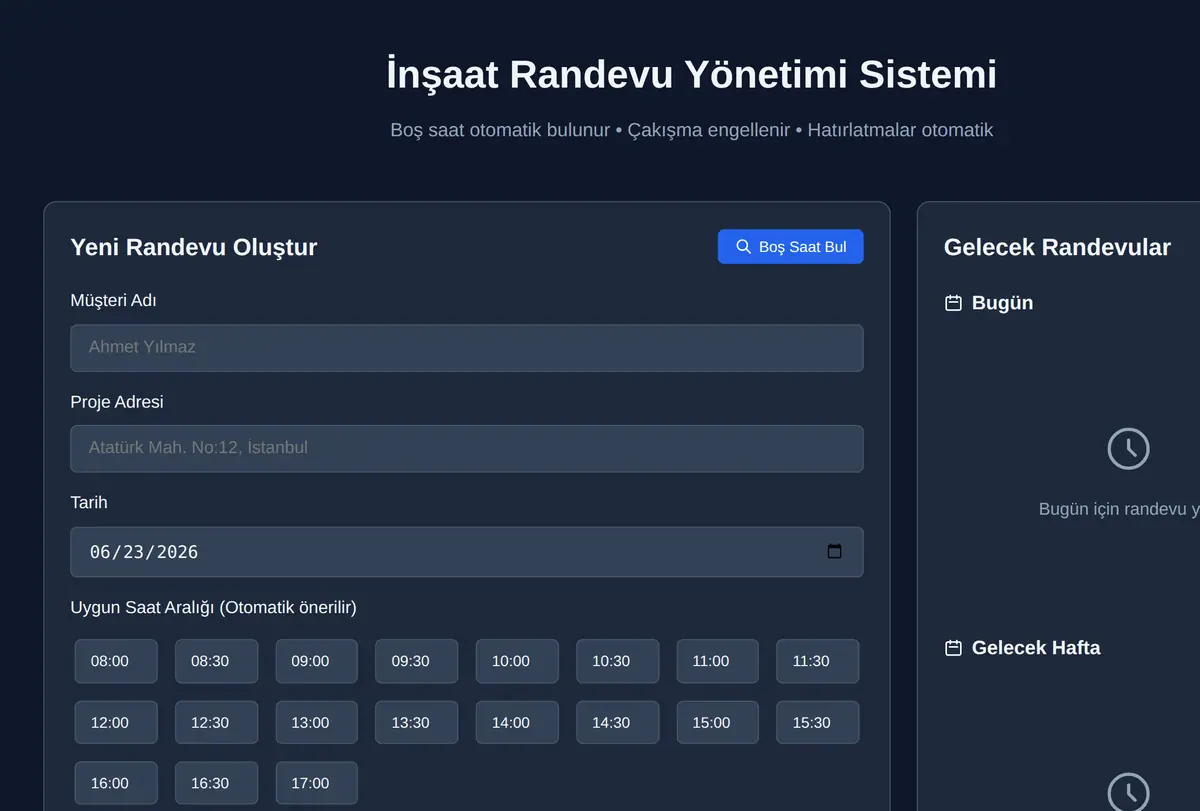Viewport: 1200px width, 811px height.
Task: Pick the 14:00 time slot
Action: coord(517,722)
